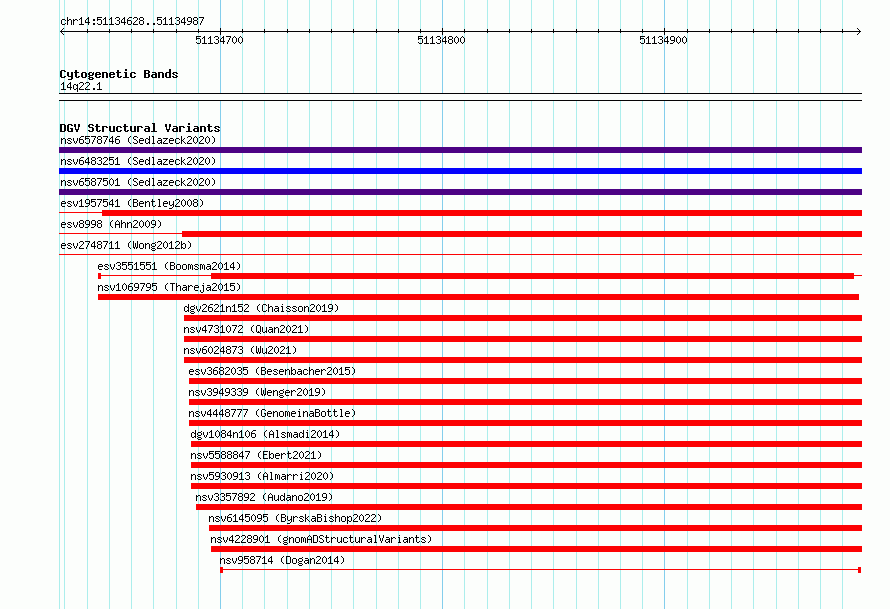
Task: Select the nsv958714 (Dogan2014) label
Action: click(282, 560)
